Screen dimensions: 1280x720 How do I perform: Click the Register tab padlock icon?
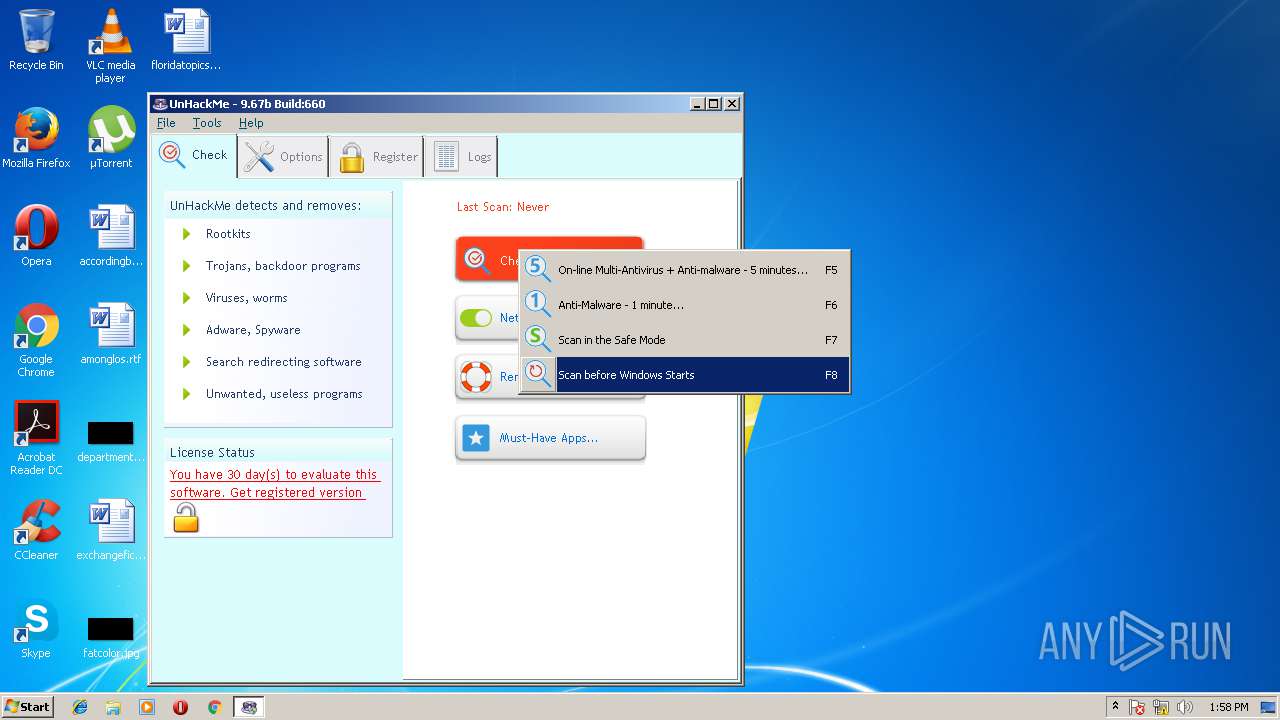(x=351, y=157)
